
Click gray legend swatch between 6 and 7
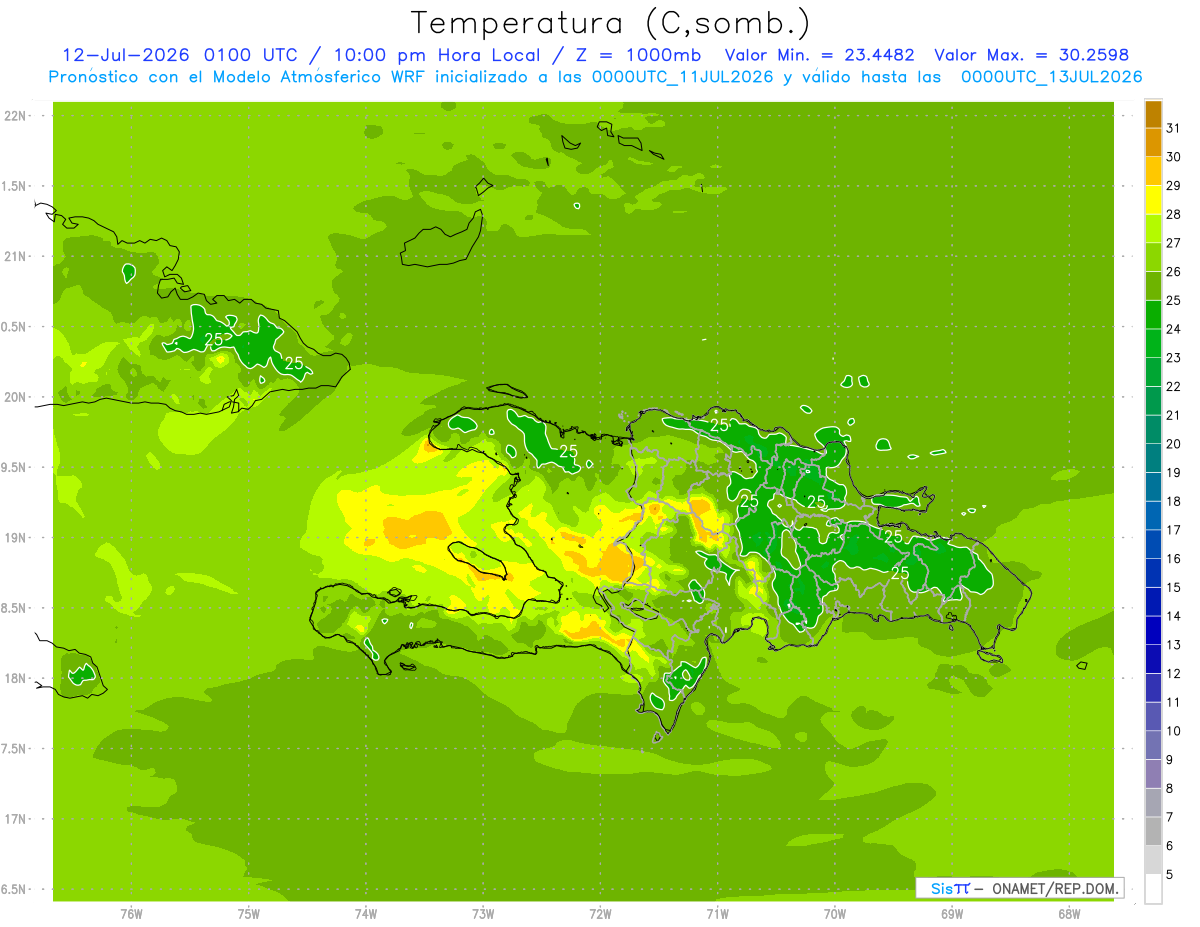pos(1153,832)
